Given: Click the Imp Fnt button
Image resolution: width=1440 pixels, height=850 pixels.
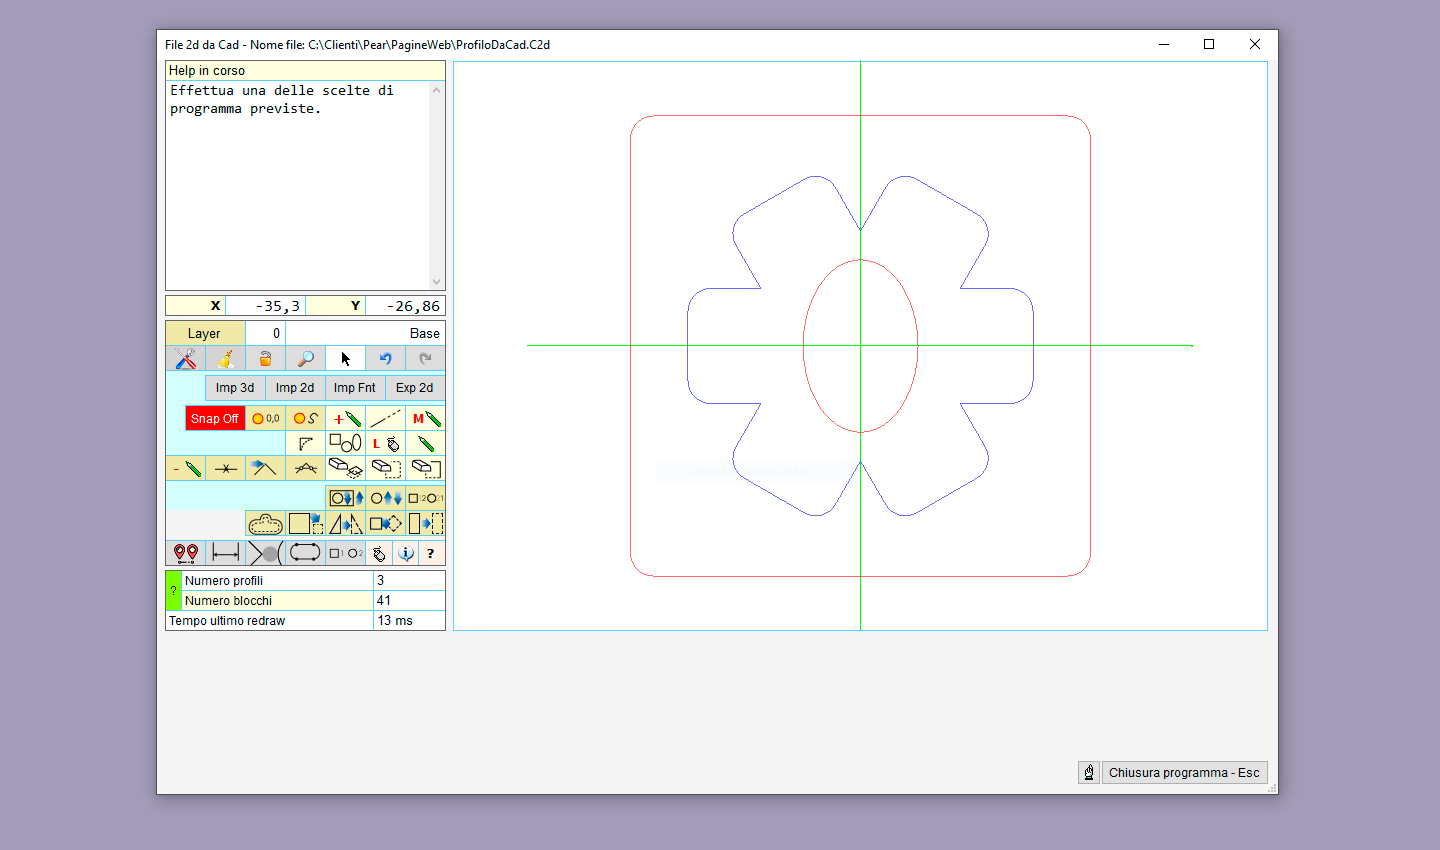Looking at the screenshot, I should click(355, 388).
